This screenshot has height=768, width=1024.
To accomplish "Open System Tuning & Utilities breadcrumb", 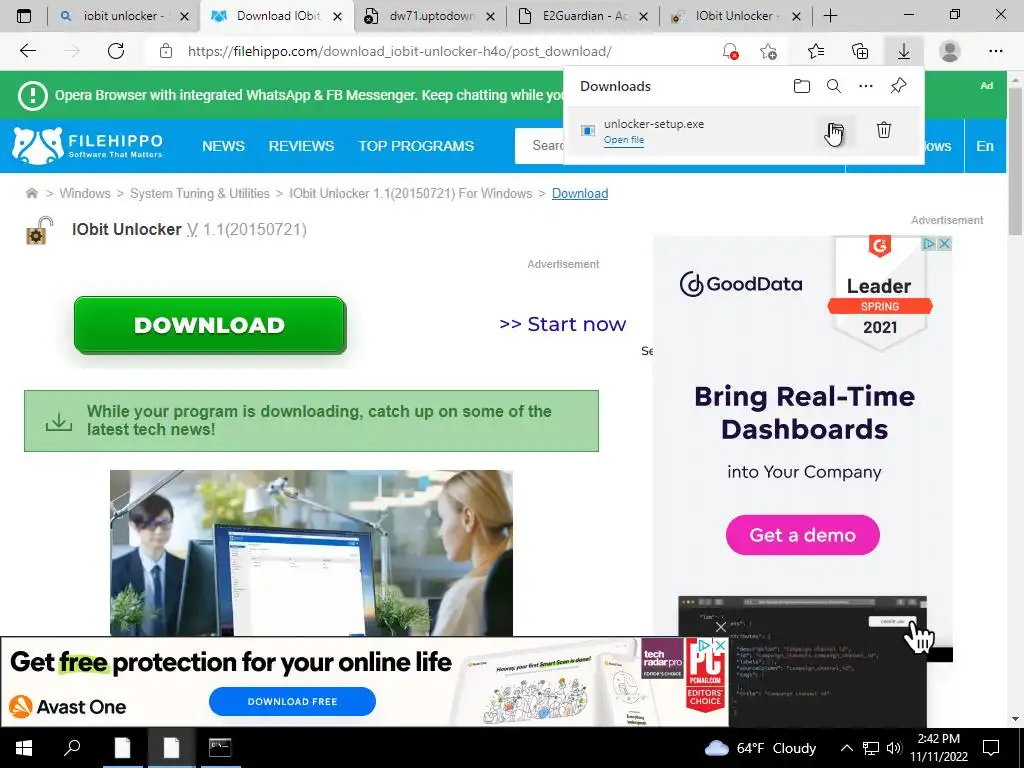I will [x=200, y=193].
